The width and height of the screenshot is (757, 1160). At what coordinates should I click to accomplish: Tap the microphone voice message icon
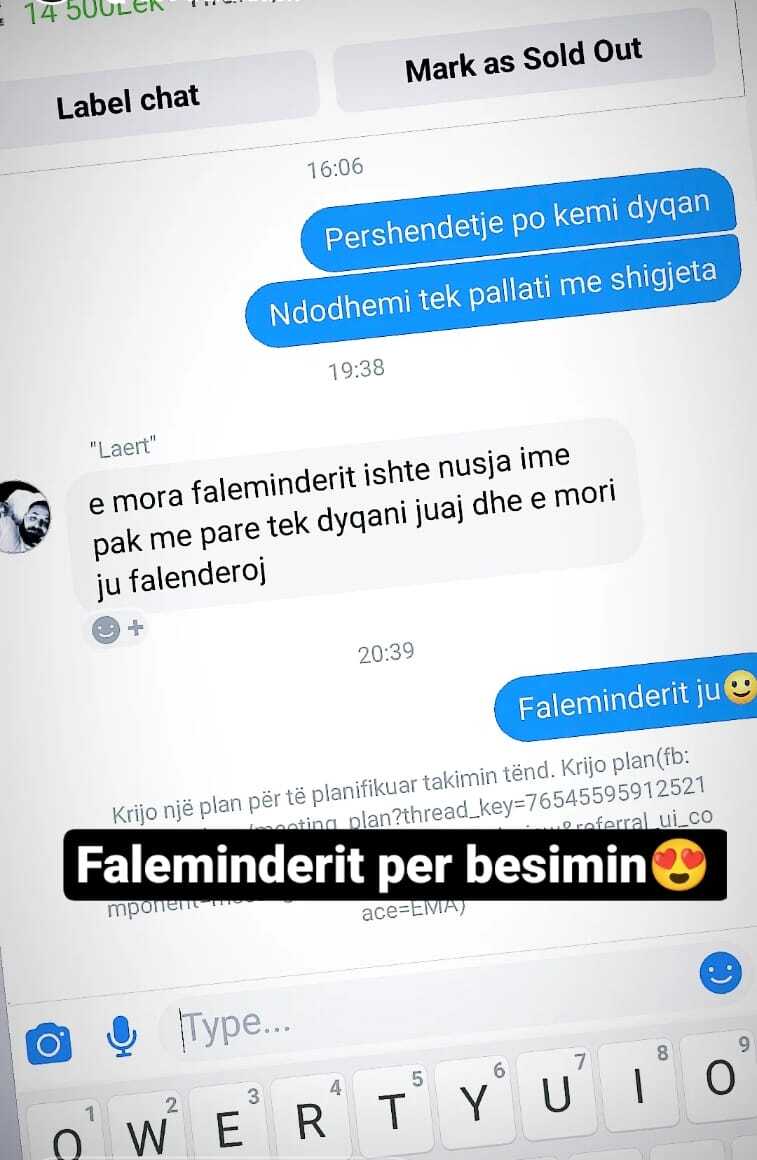point(121,1036)
